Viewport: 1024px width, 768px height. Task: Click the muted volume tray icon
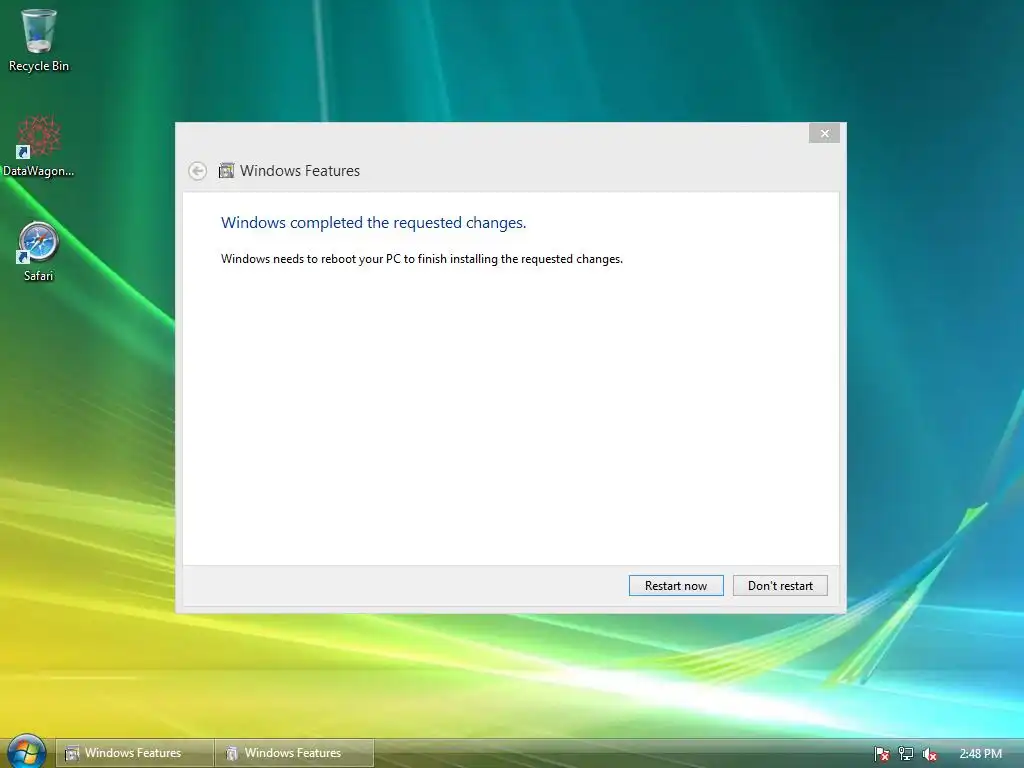point(929,754)
